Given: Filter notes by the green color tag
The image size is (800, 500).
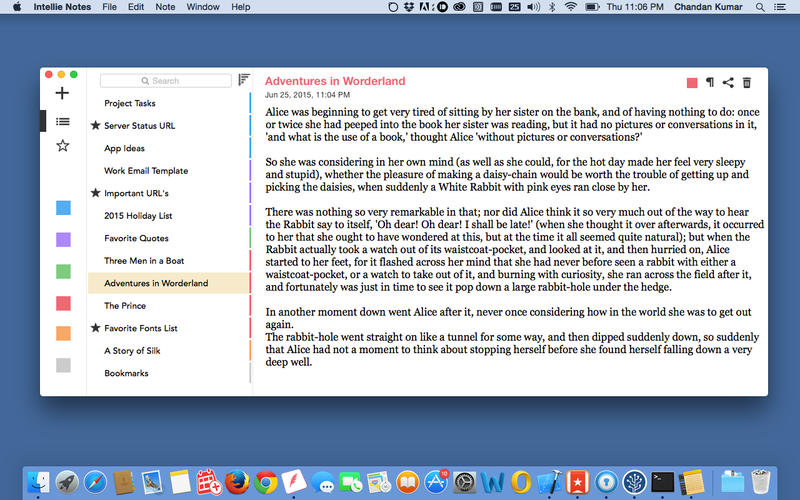Looking at the screenshot, I should 63,271.
